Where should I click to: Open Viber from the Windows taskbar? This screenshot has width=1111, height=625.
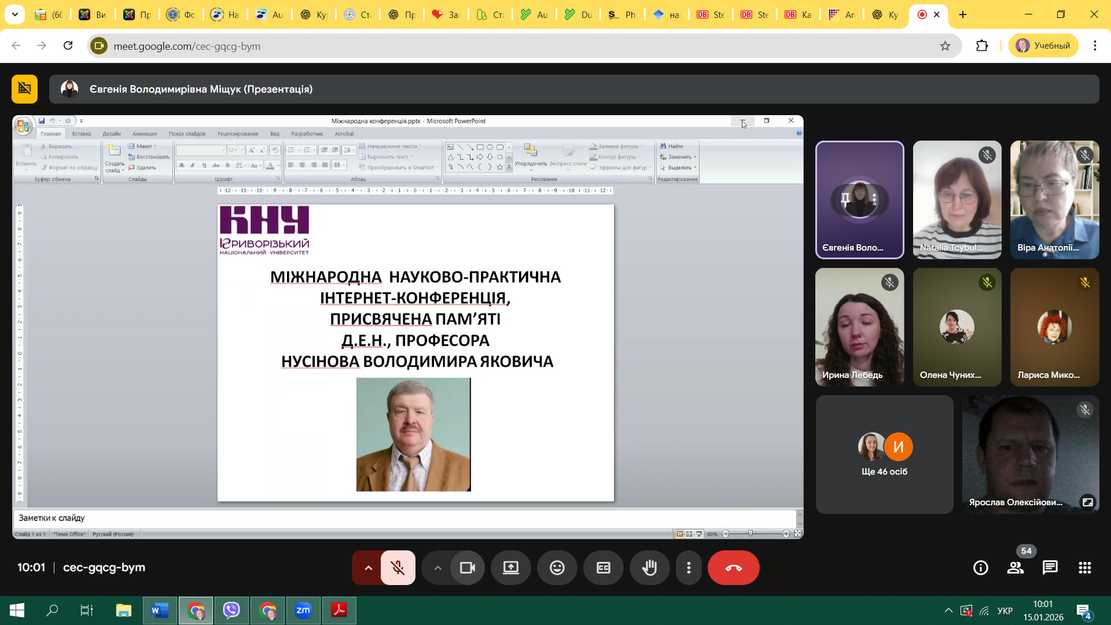(231, 610)
